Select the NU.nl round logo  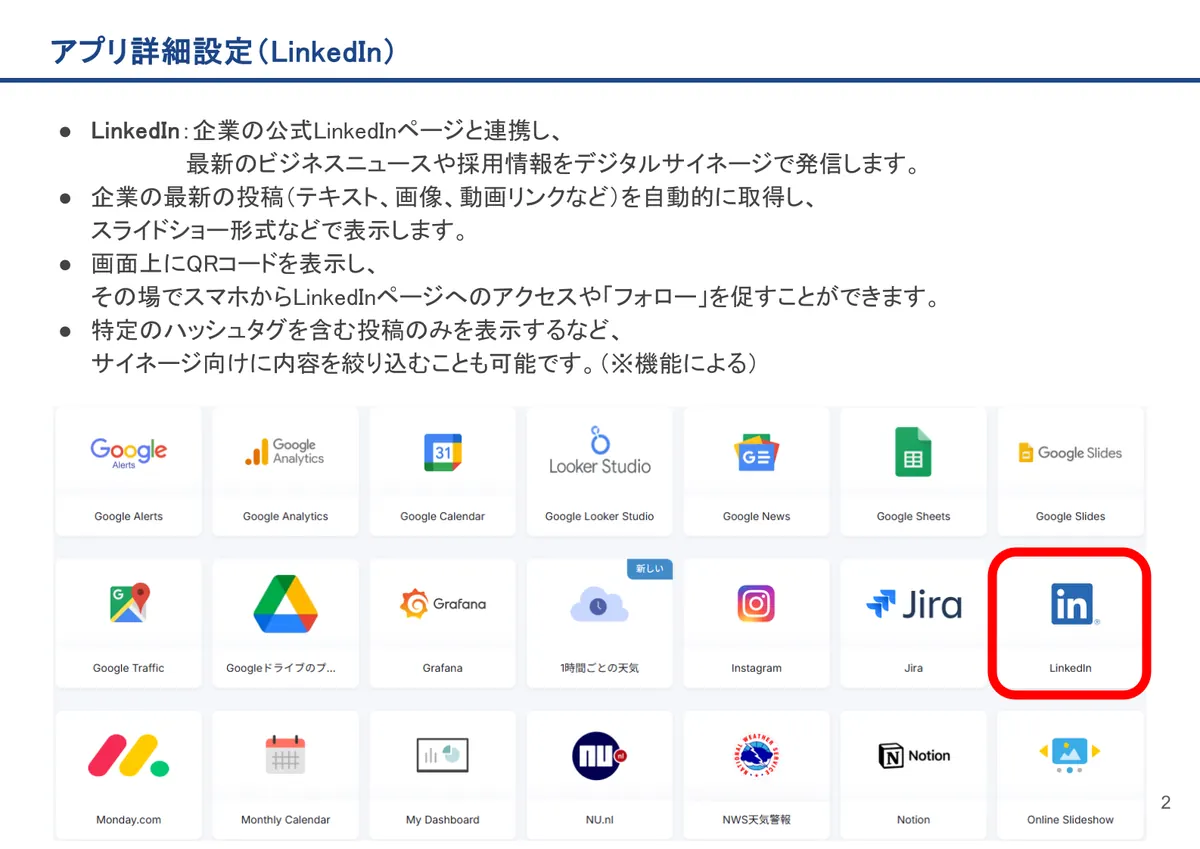(599, 755)
